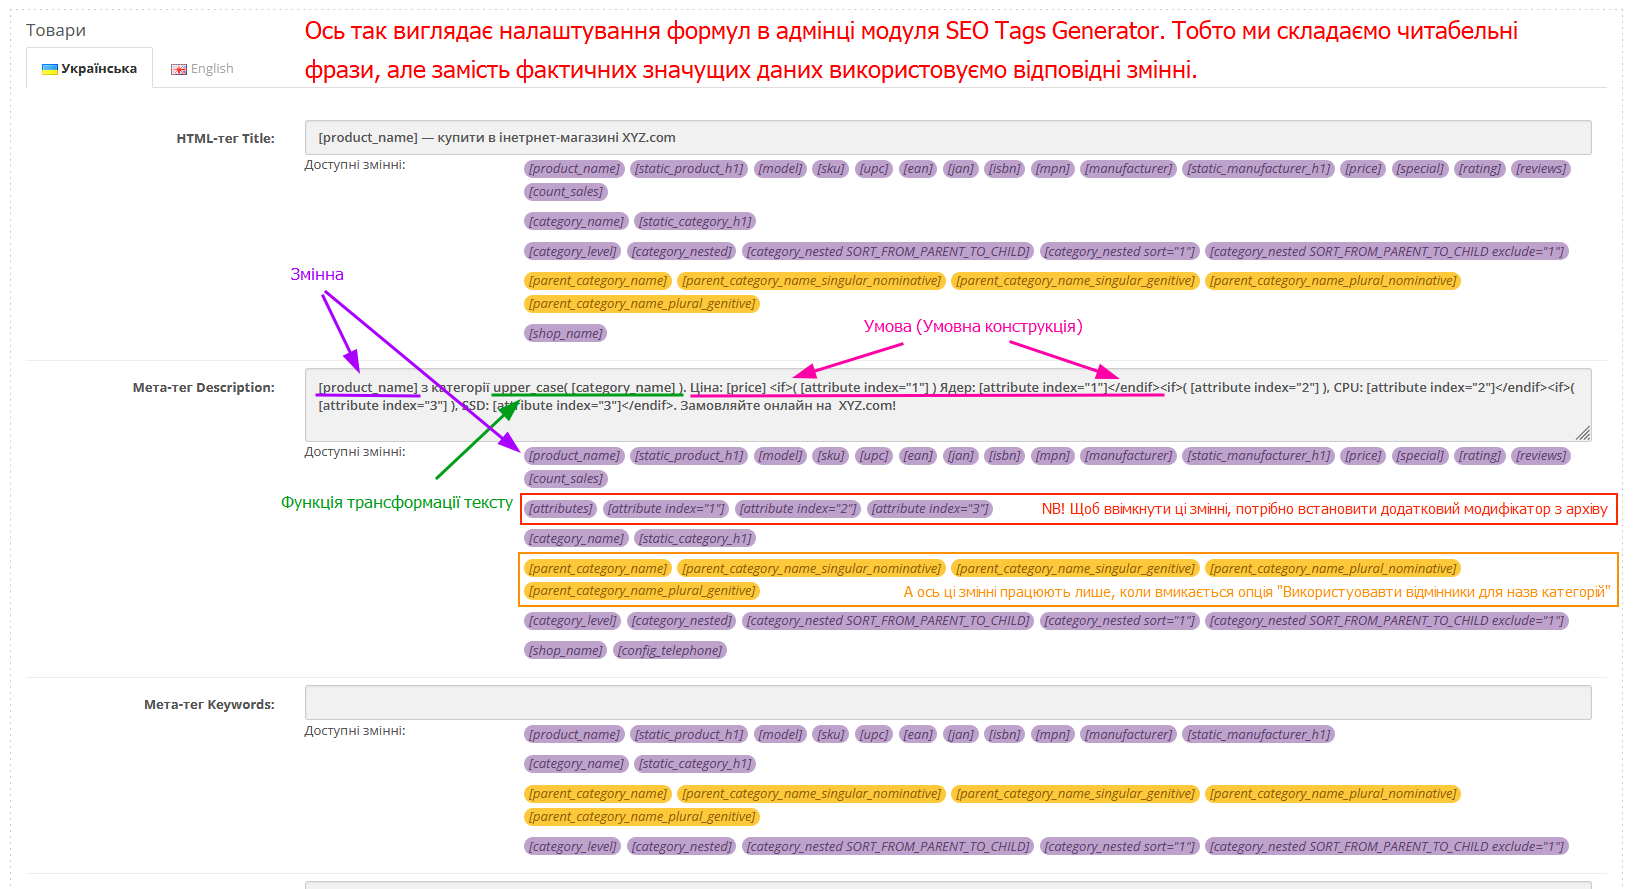Insert the [config_telephone] tag

tap(669, 651)
